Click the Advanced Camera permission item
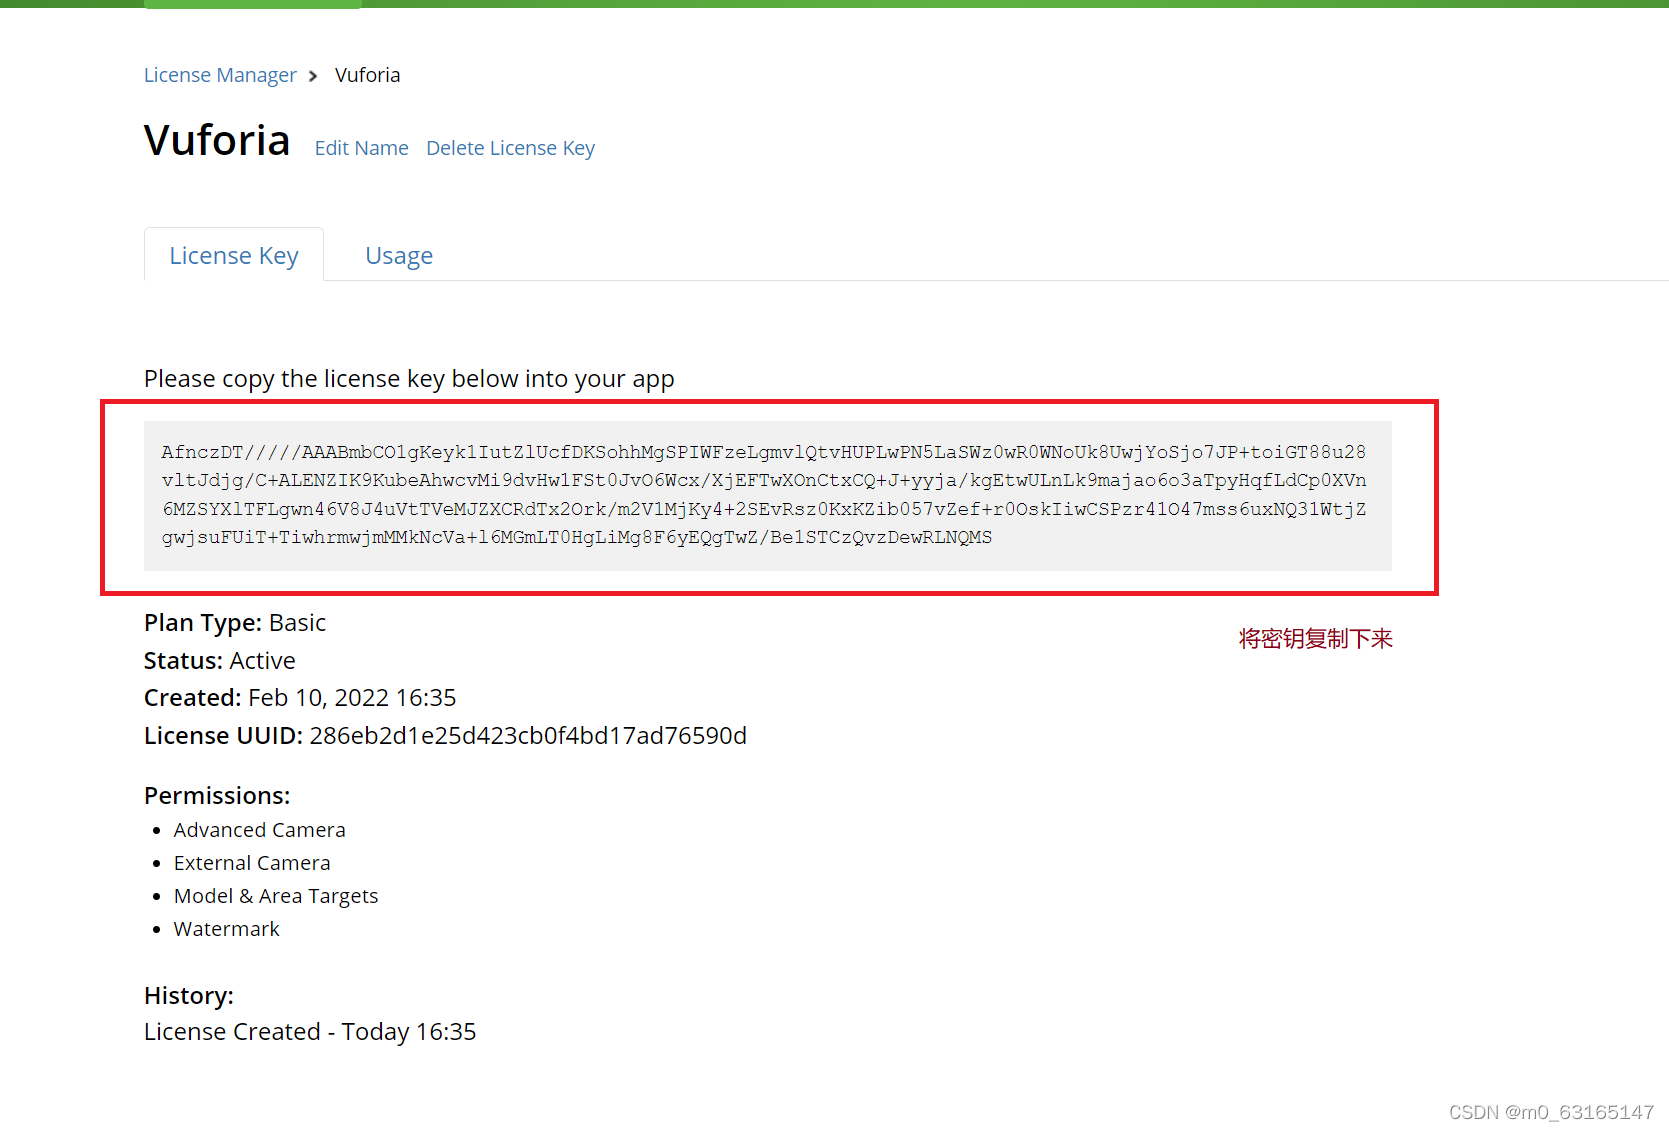Viewport: 1669px width, 1131px height. click(260, 830)
